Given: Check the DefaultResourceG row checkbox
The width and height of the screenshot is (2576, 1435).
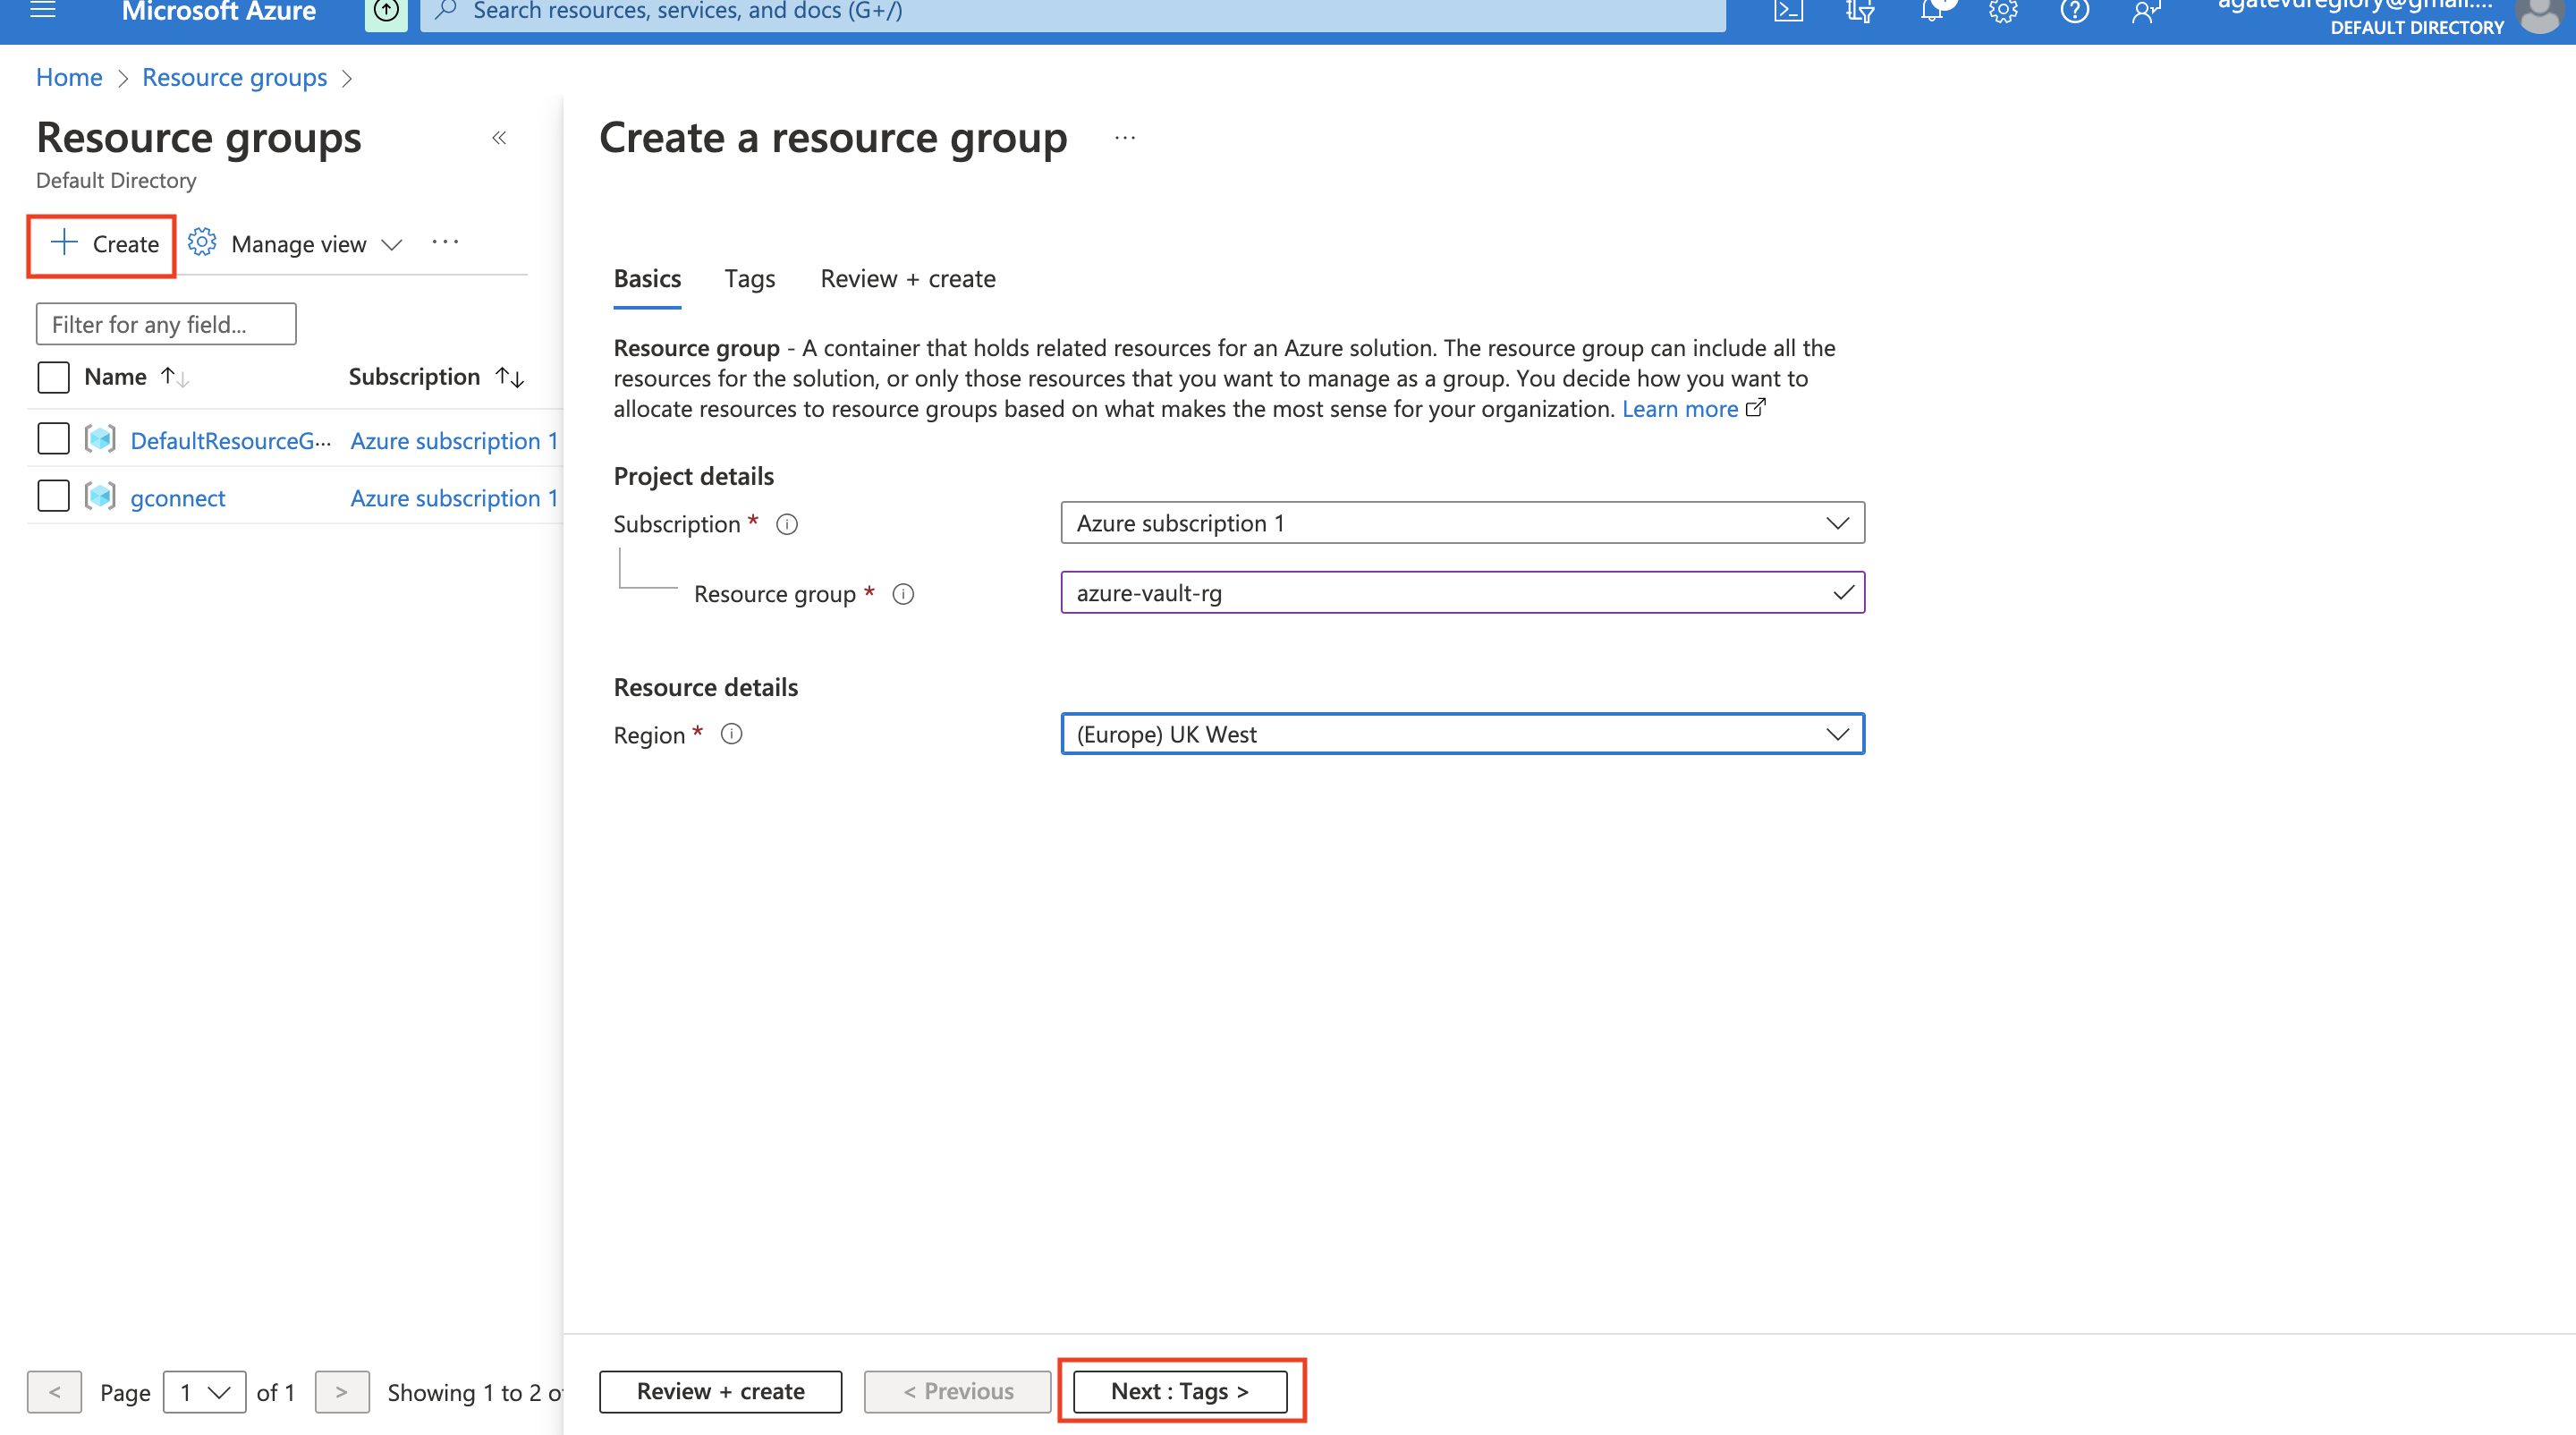Looking at the screenshot, I should (53, 439).
